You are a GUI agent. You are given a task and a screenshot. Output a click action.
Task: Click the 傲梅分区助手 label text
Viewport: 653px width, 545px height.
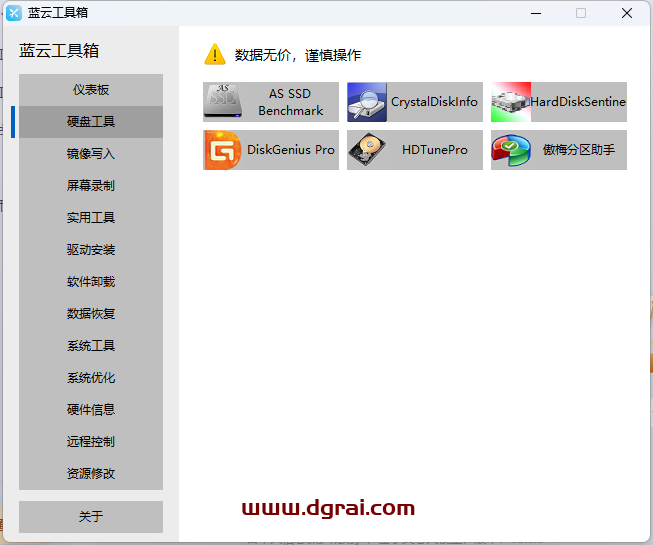pyautogui.click(x=578, y=150)
